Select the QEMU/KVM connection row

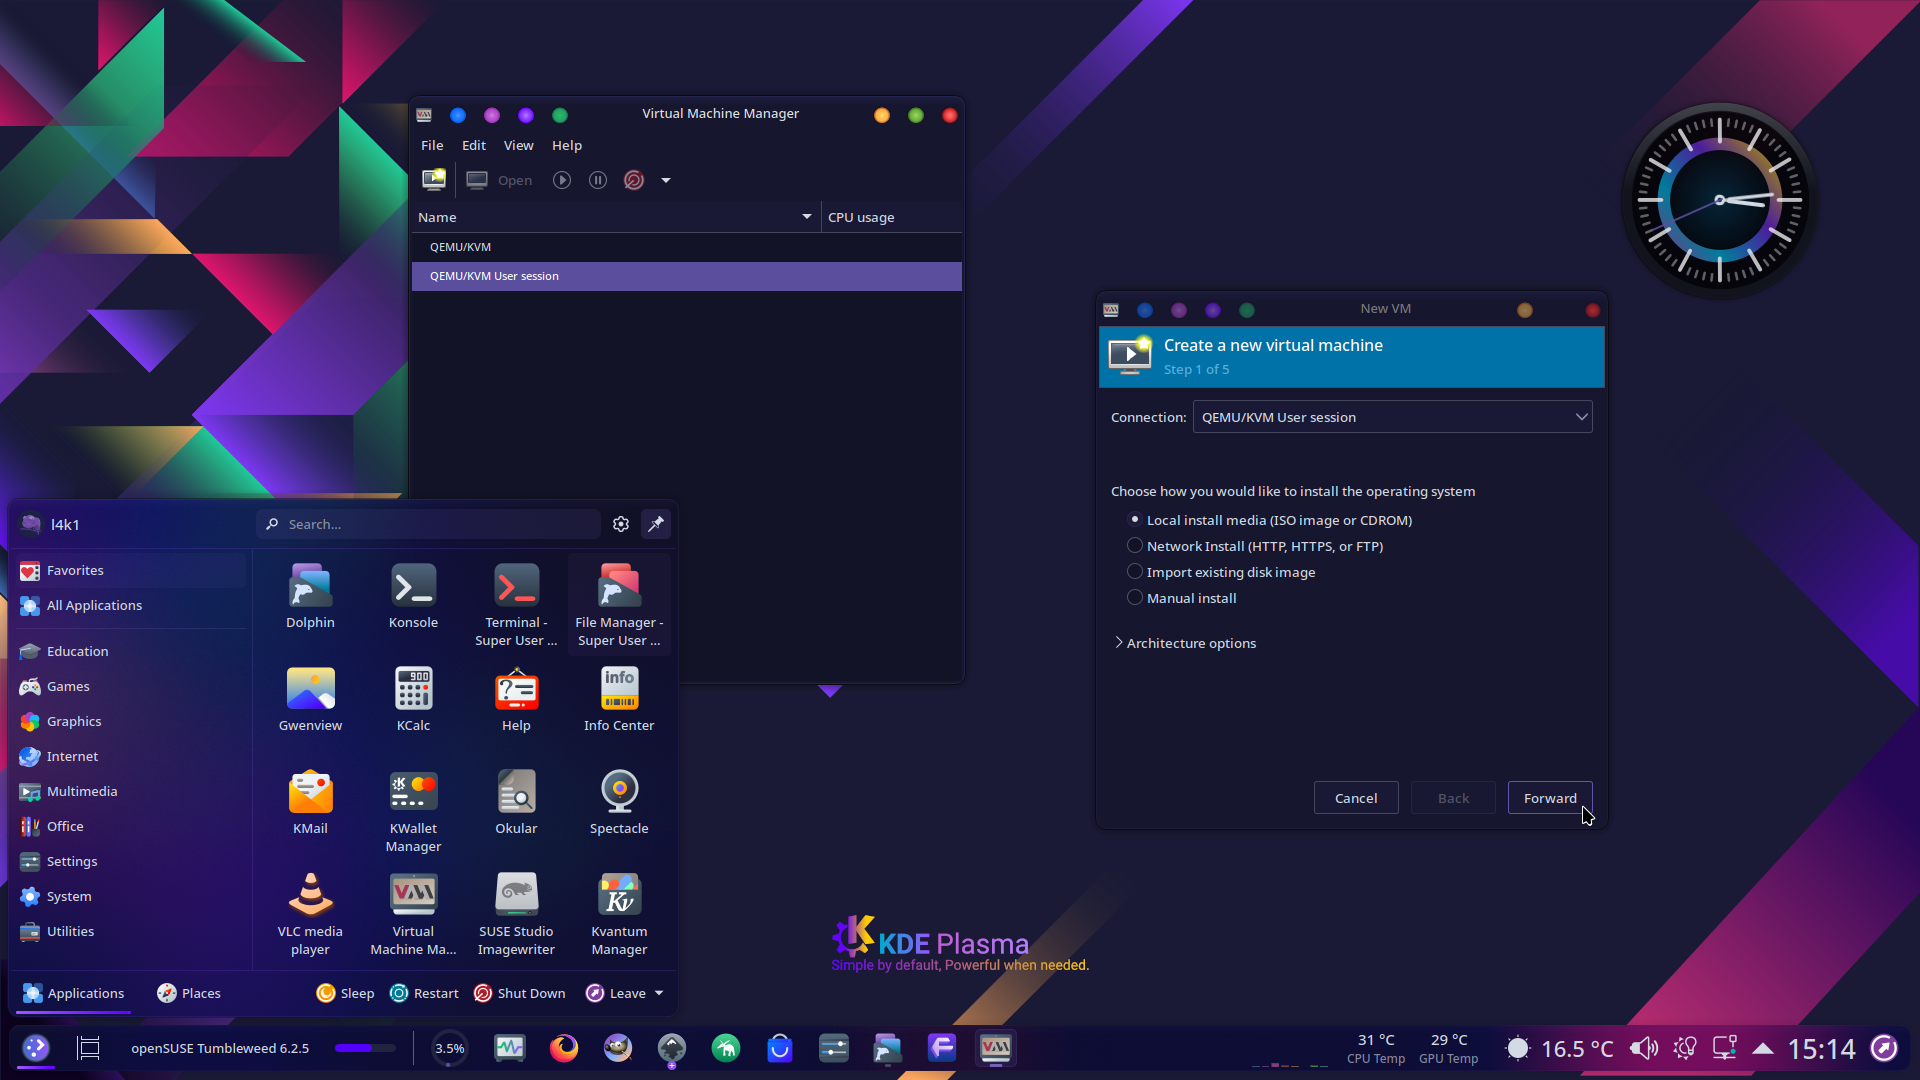(x=687, y=247)
